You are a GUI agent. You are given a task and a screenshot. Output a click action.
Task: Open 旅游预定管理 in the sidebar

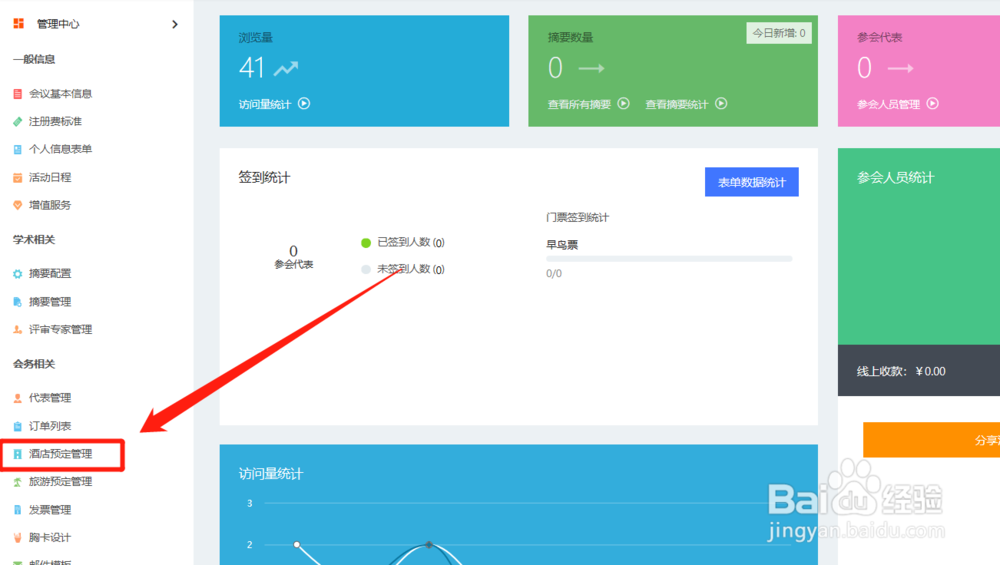coord(61,481)
